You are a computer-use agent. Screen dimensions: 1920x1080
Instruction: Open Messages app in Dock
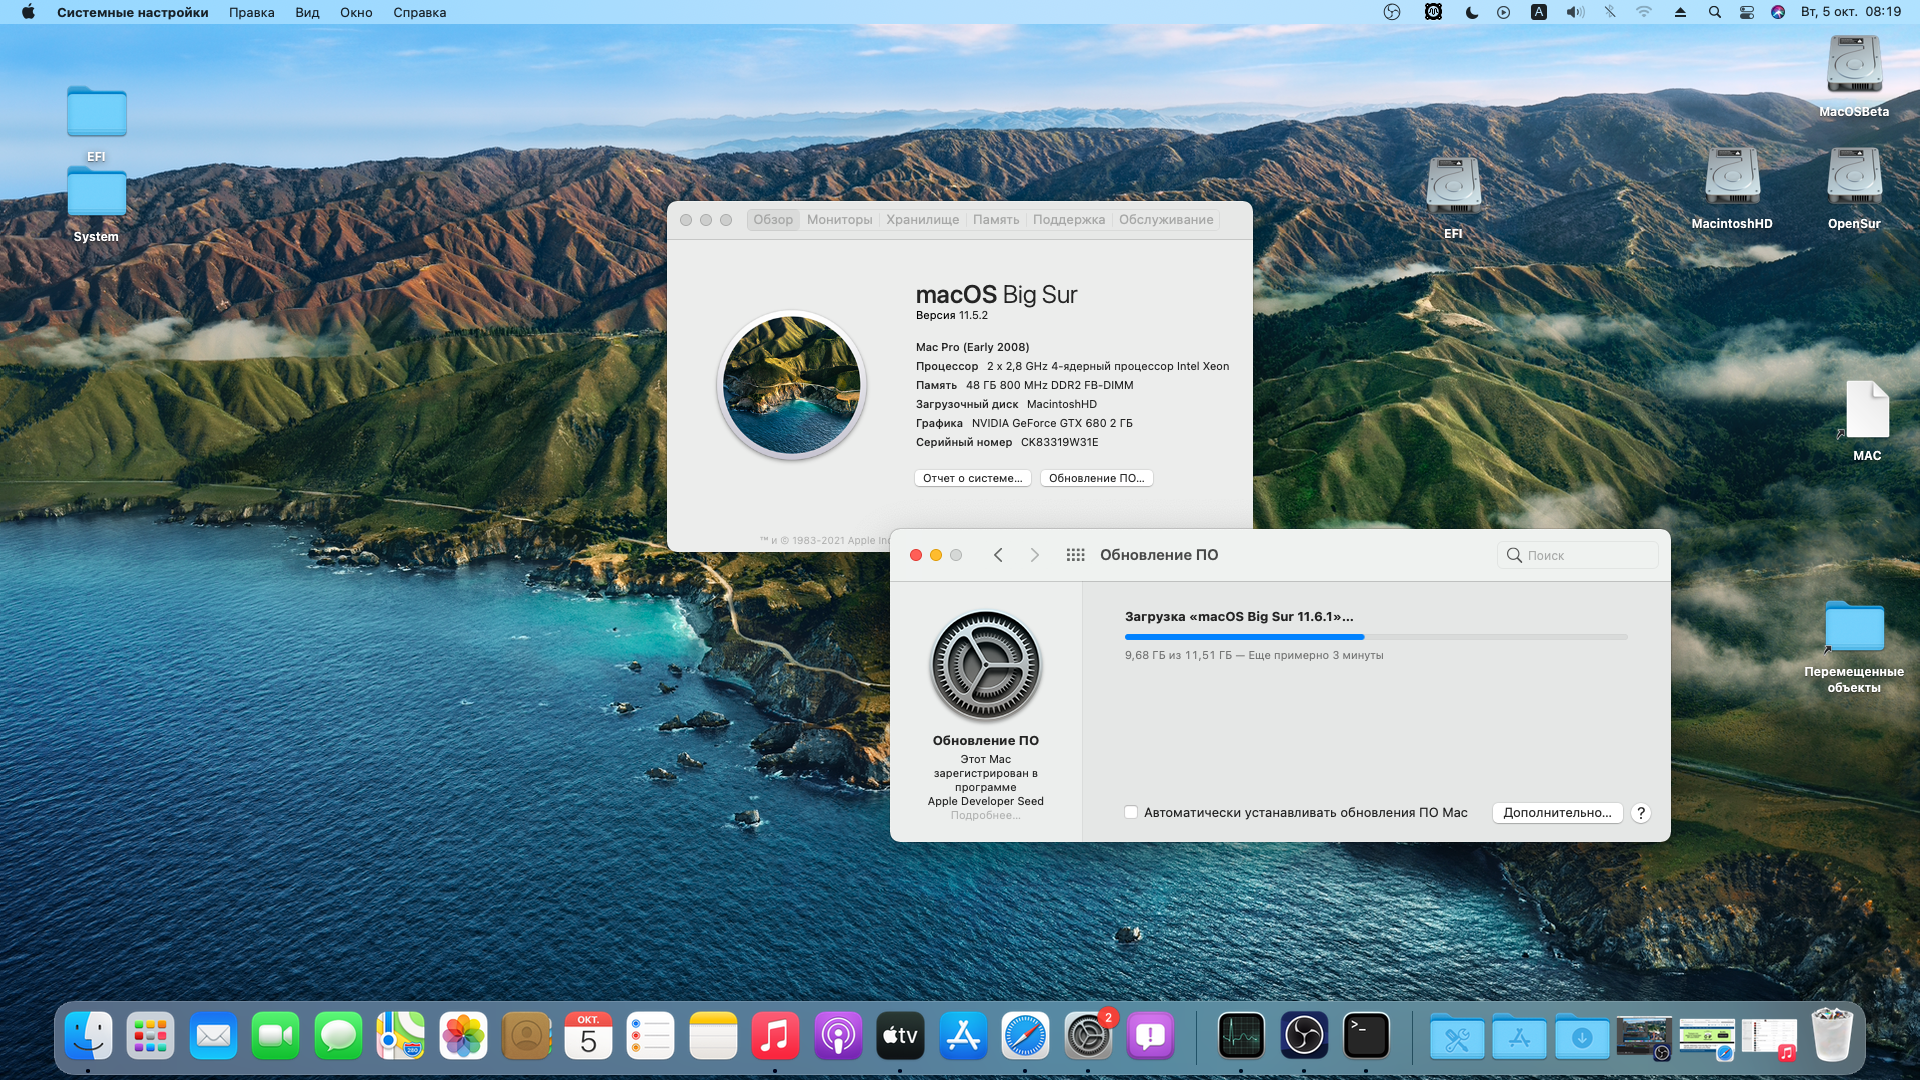[338, 1035]
